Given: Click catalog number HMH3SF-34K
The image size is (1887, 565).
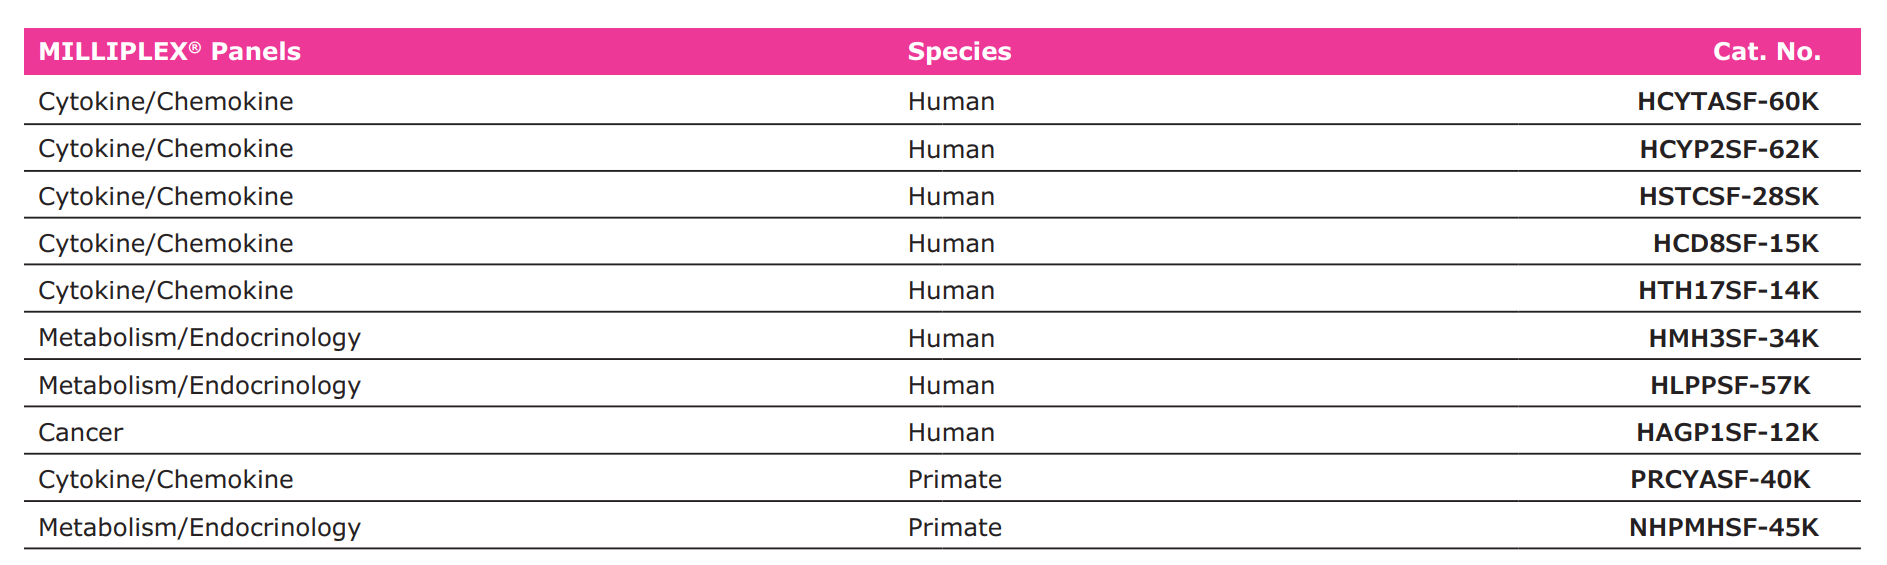Looking at the screenshot, I should coord(1733,339).
